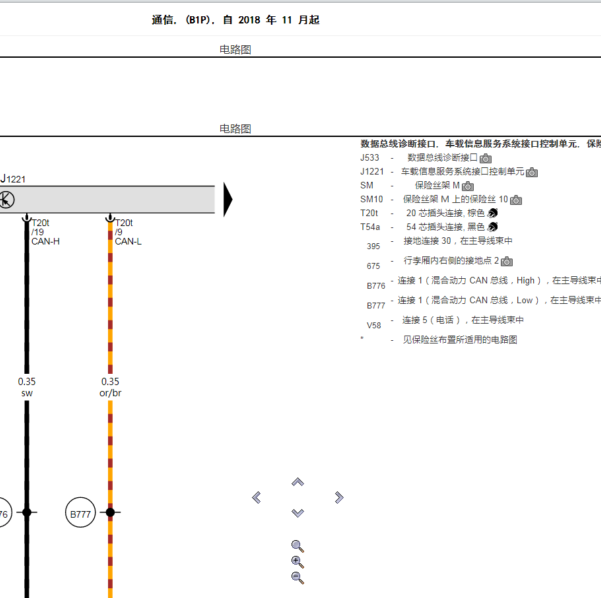
Task: Select the B777 connection circle in diagram
Action: [80, 513]
